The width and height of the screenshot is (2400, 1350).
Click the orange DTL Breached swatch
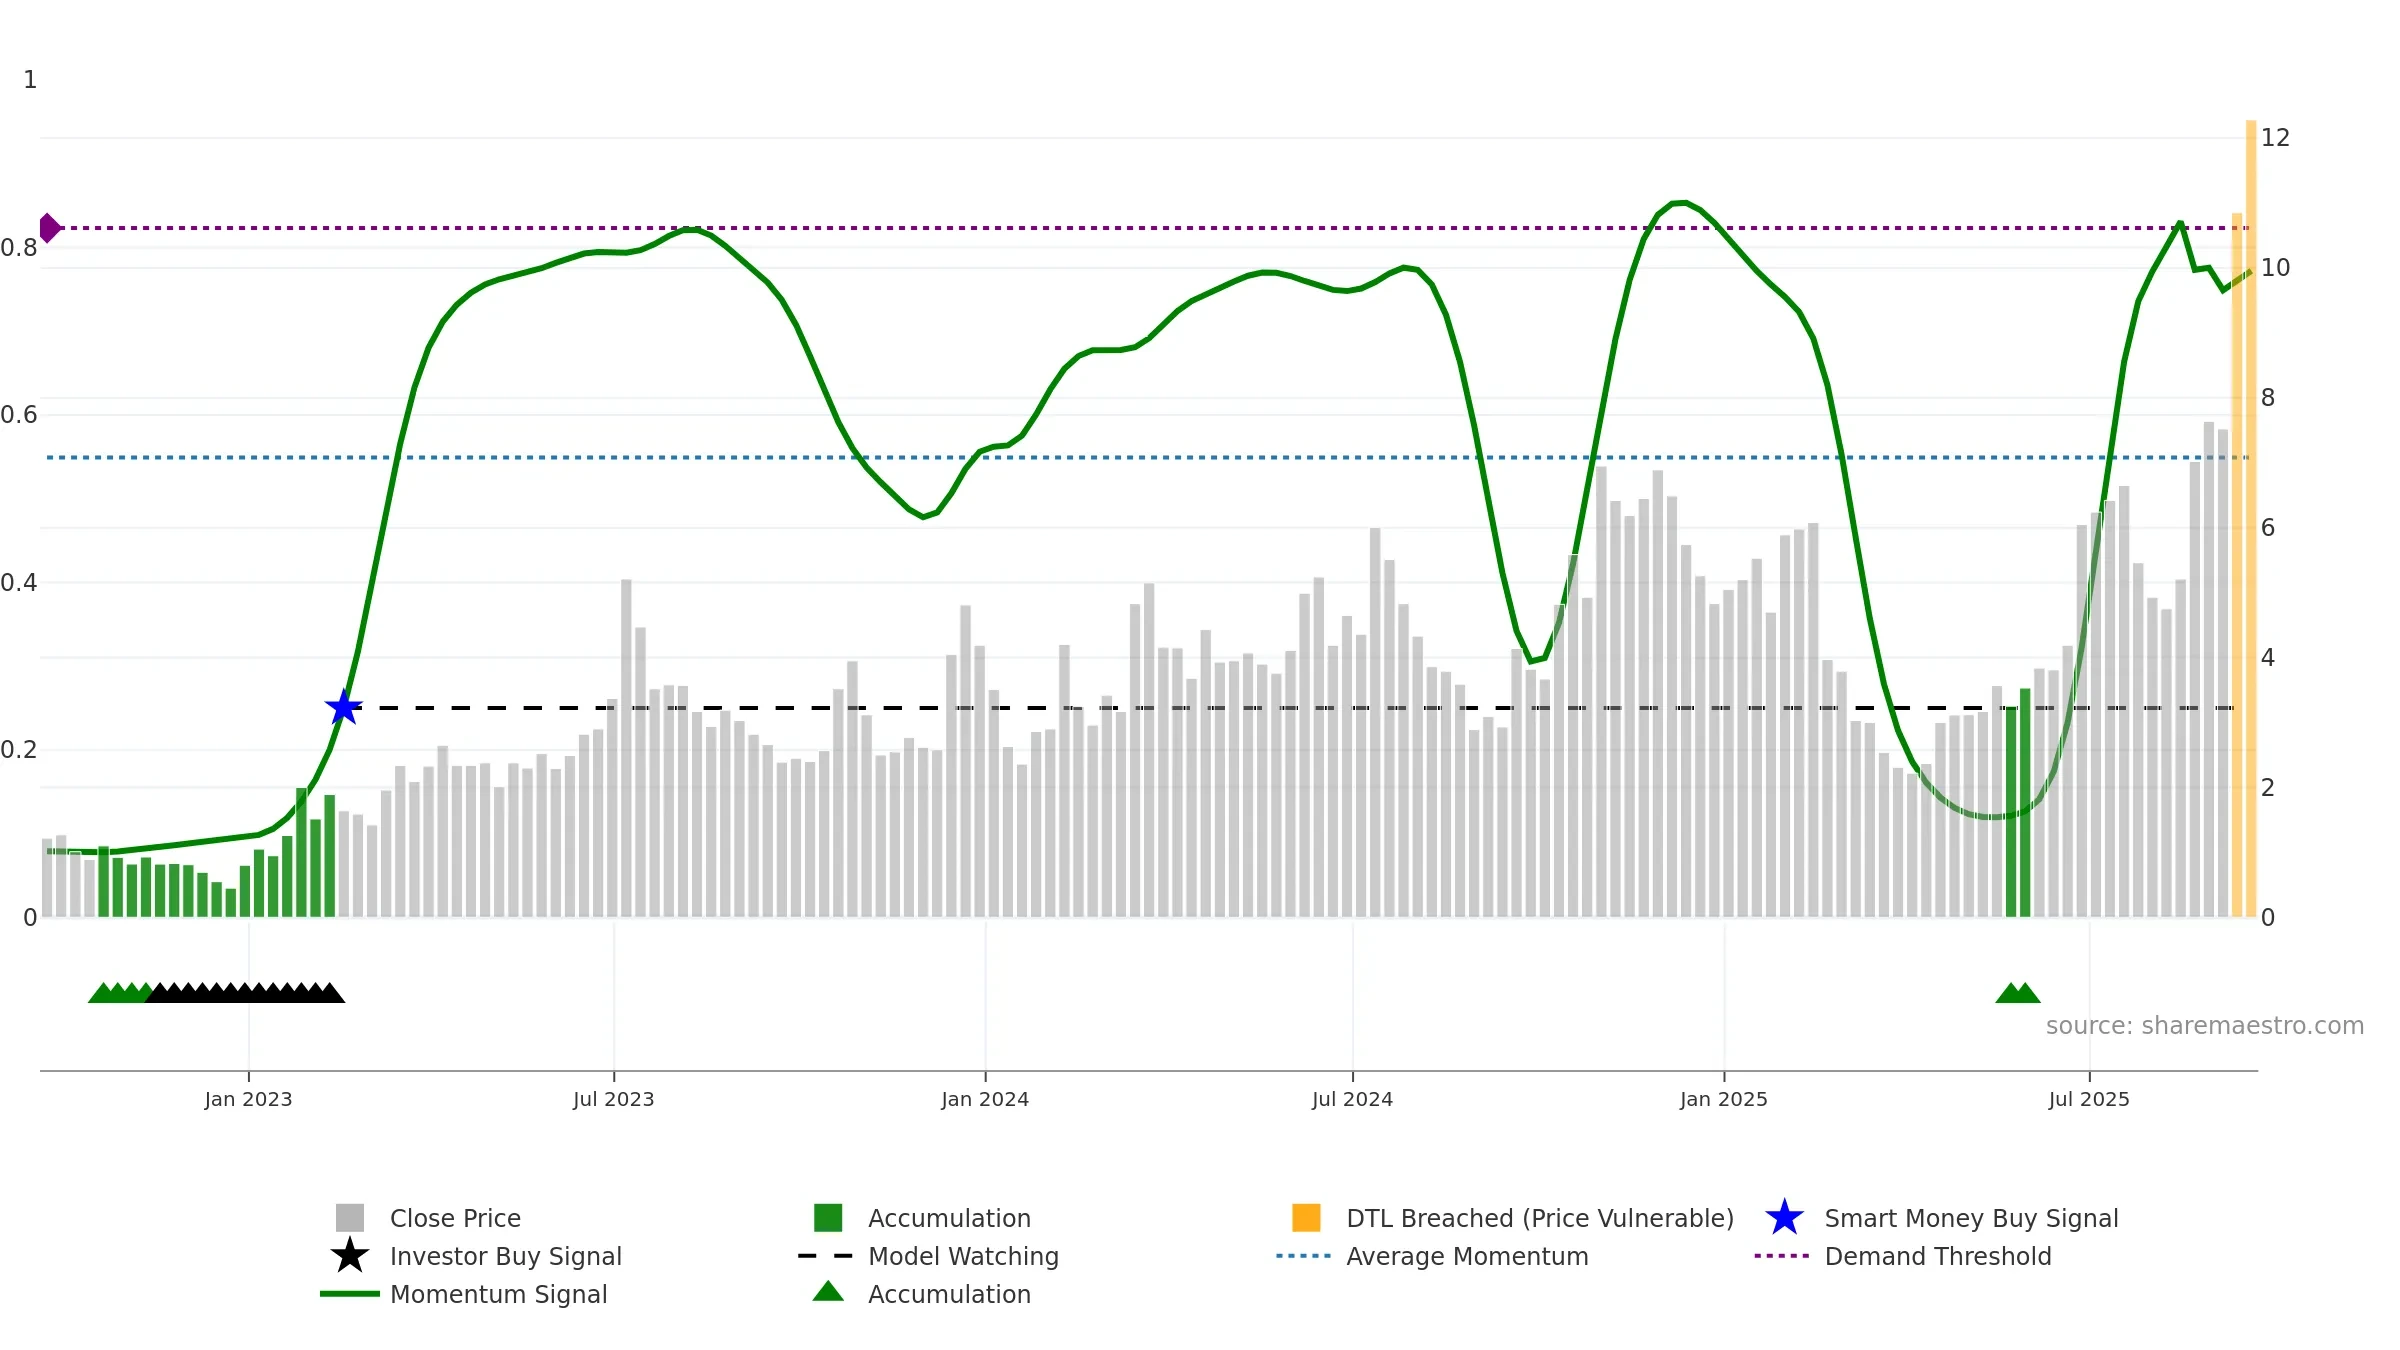tap(1306, 1218)
